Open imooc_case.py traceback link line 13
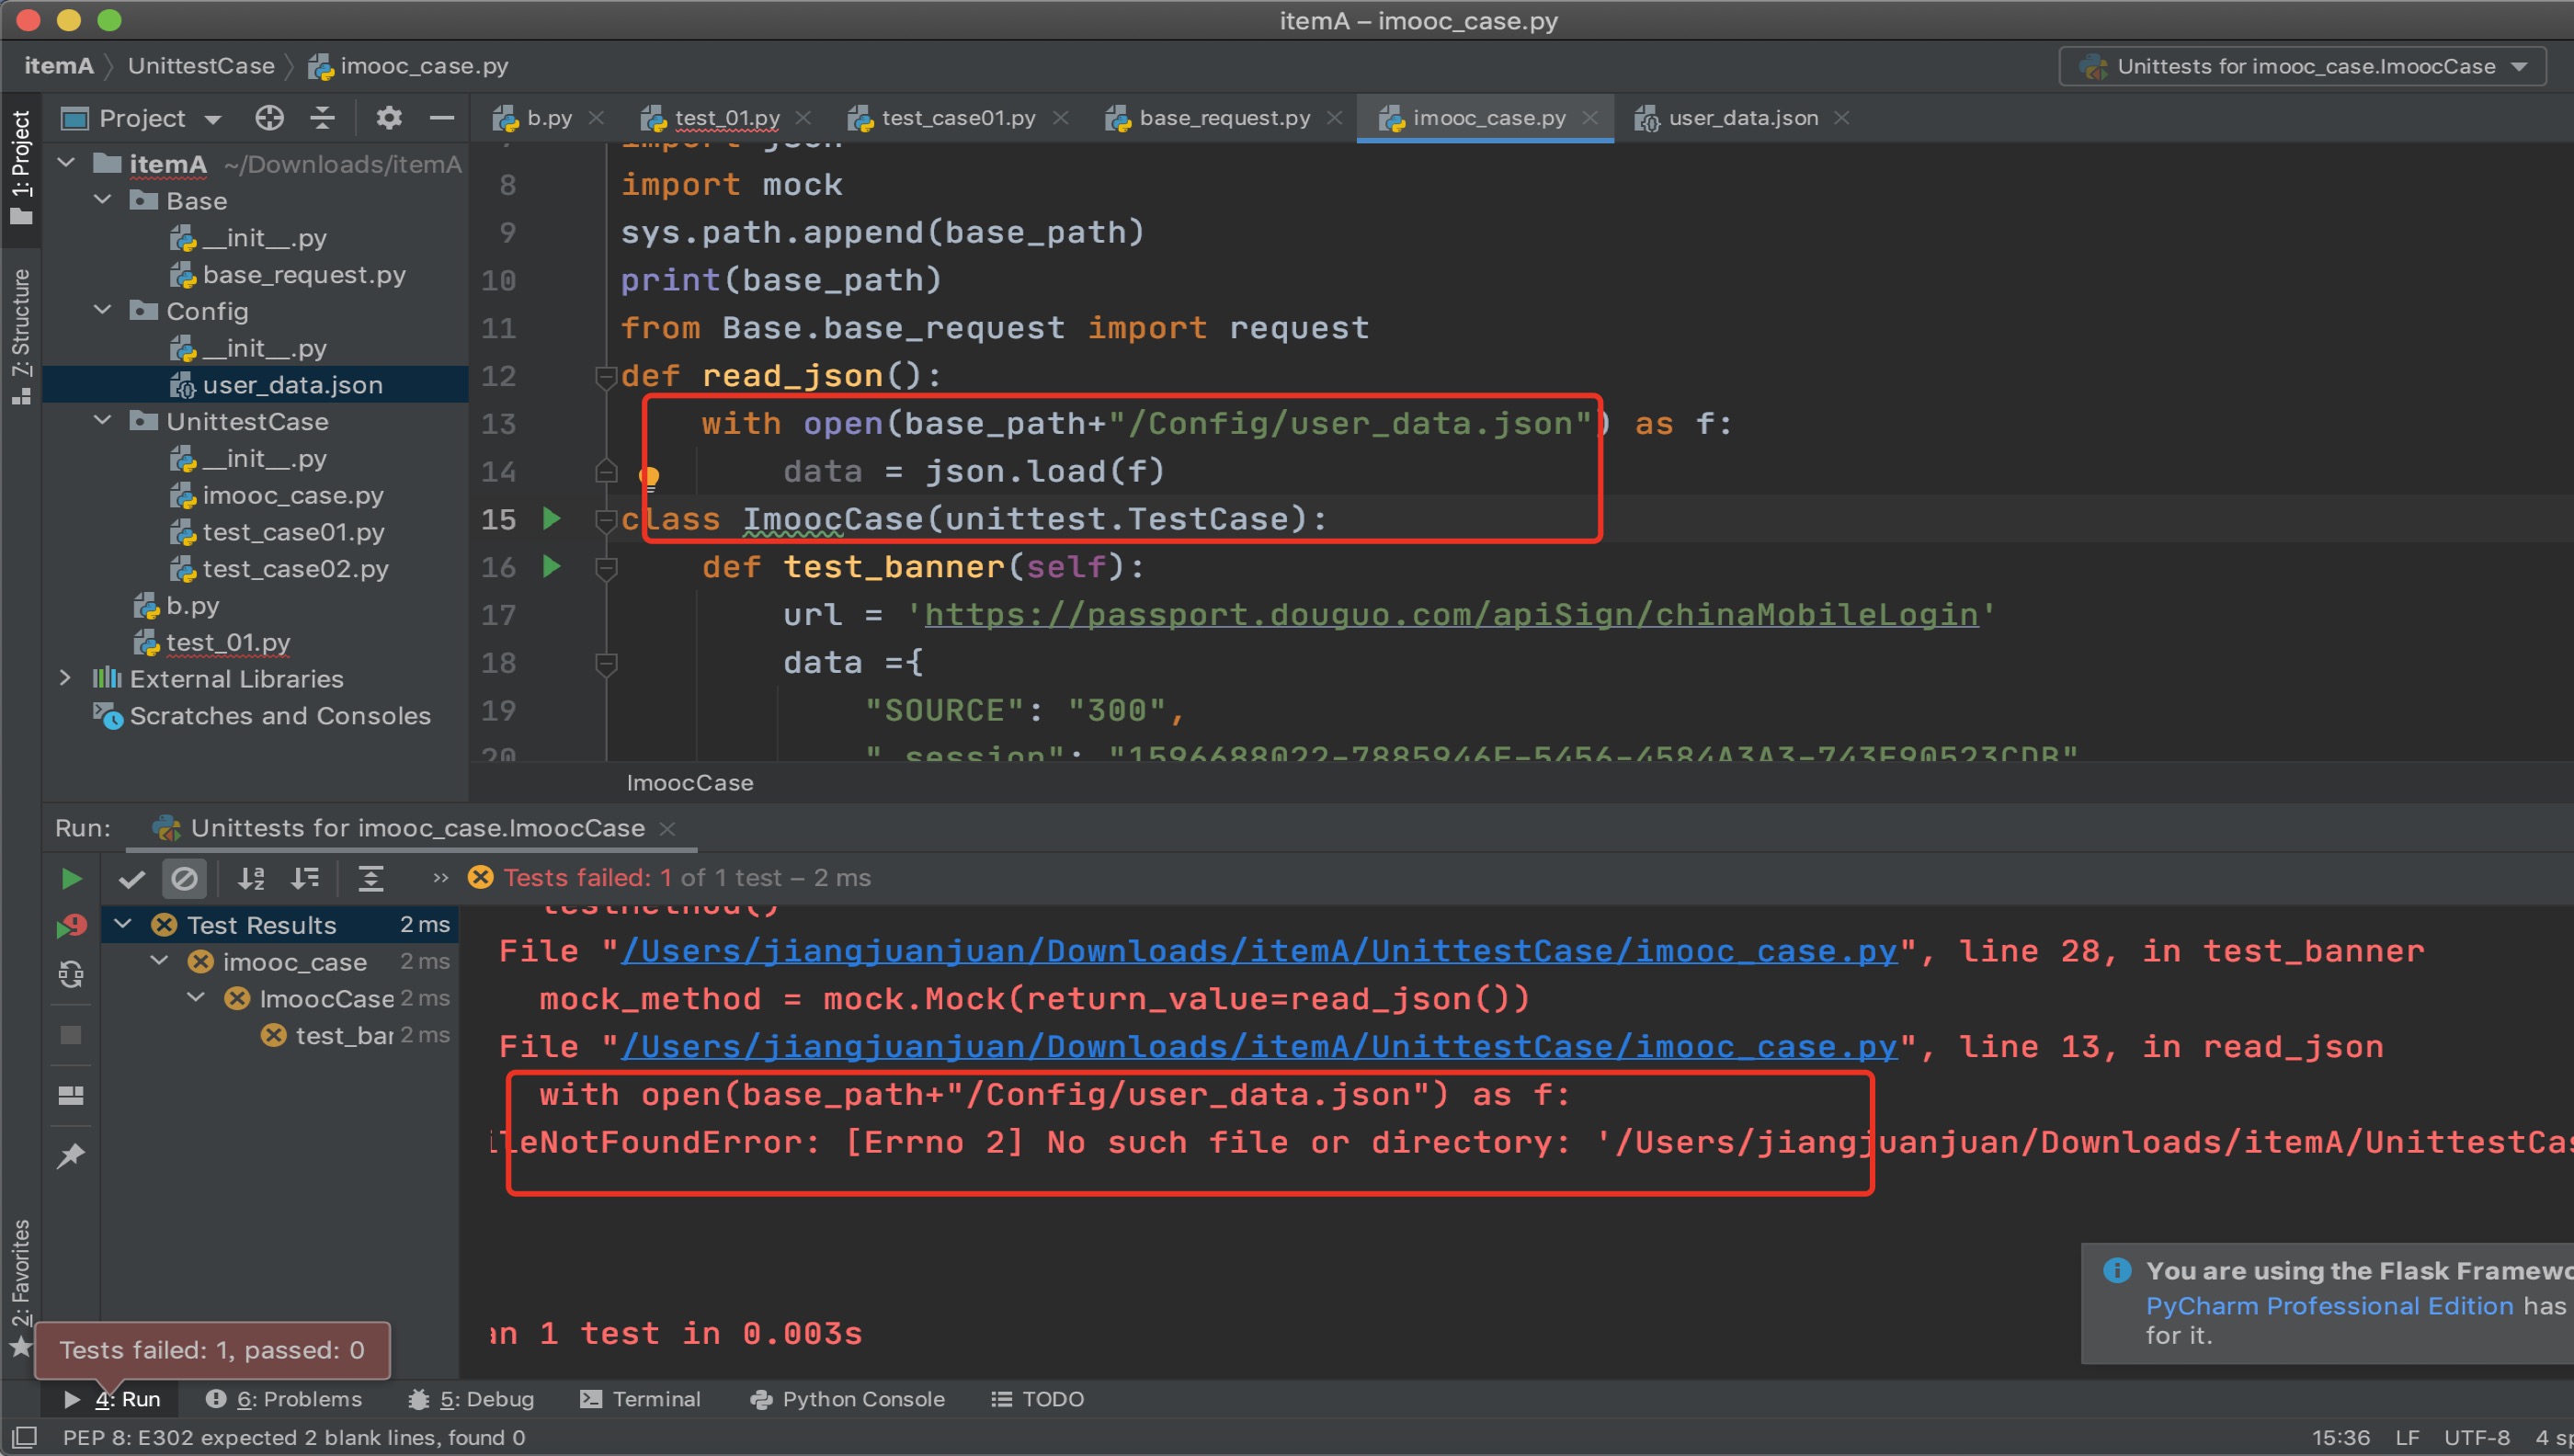Screen dimensions: 2574x1456 pos(1259,1047)
